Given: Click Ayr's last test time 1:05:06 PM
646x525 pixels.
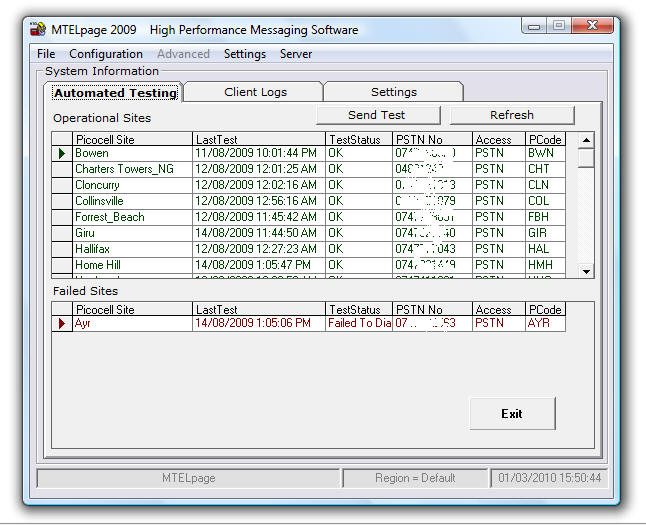Looking at the screenshot, I should coord(259,323).
